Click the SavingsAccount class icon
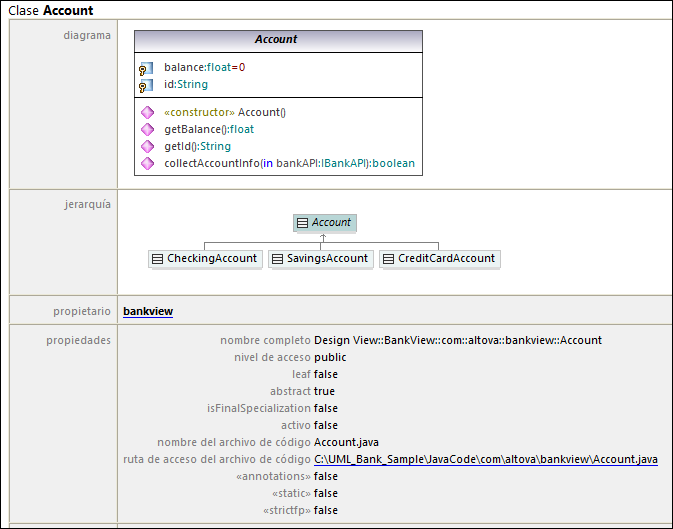This screenshot has height=529, width=673. 277,259
